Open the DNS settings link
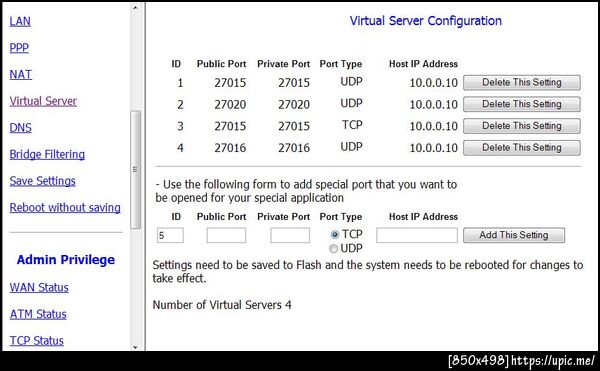Viewport: 600px width, 371px height. 21,128
